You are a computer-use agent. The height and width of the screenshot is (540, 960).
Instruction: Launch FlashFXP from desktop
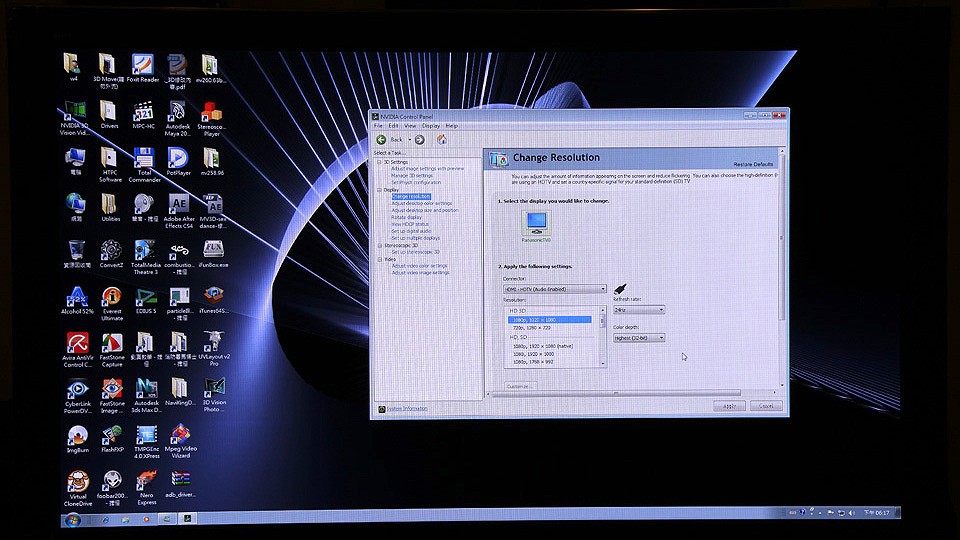click(x=112, y=439)
